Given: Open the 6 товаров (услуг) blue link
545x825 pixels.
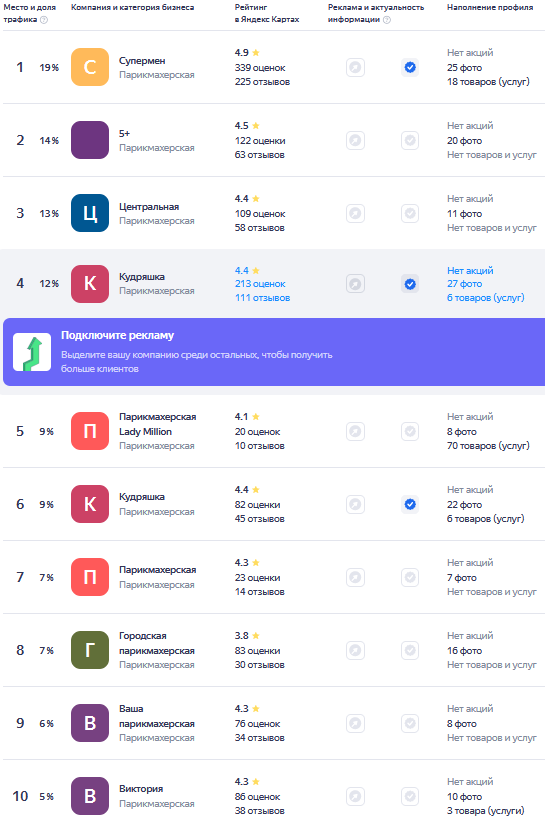Looking at the screenshot, I should [486, 298].
